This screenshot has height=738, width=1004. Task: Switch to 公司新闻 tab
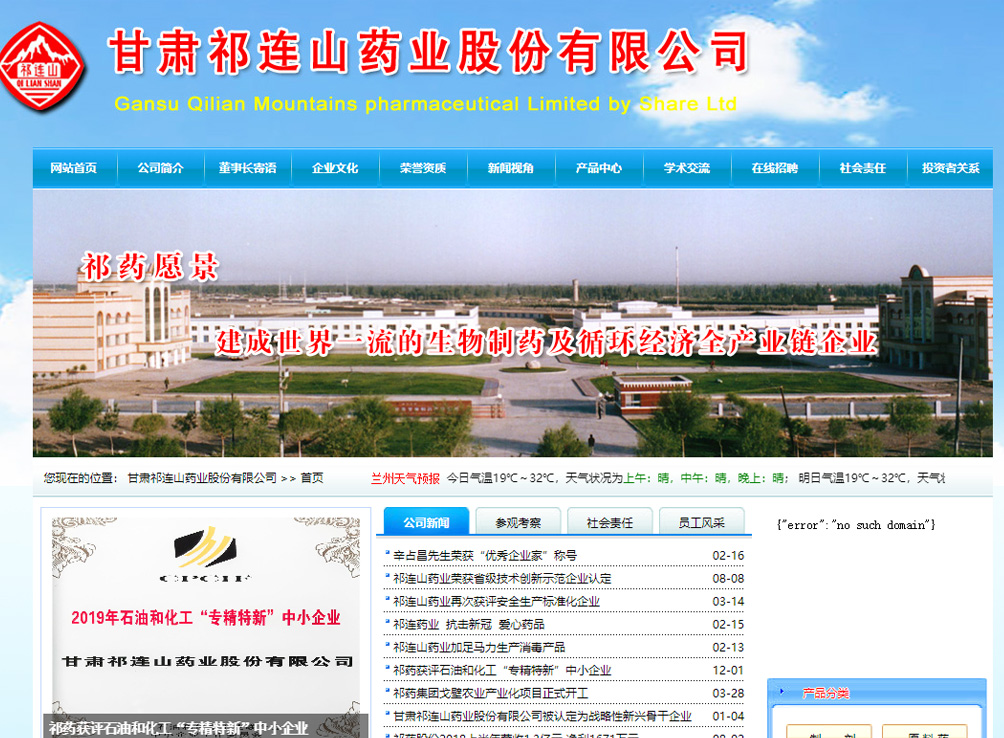tap(426, 522)
